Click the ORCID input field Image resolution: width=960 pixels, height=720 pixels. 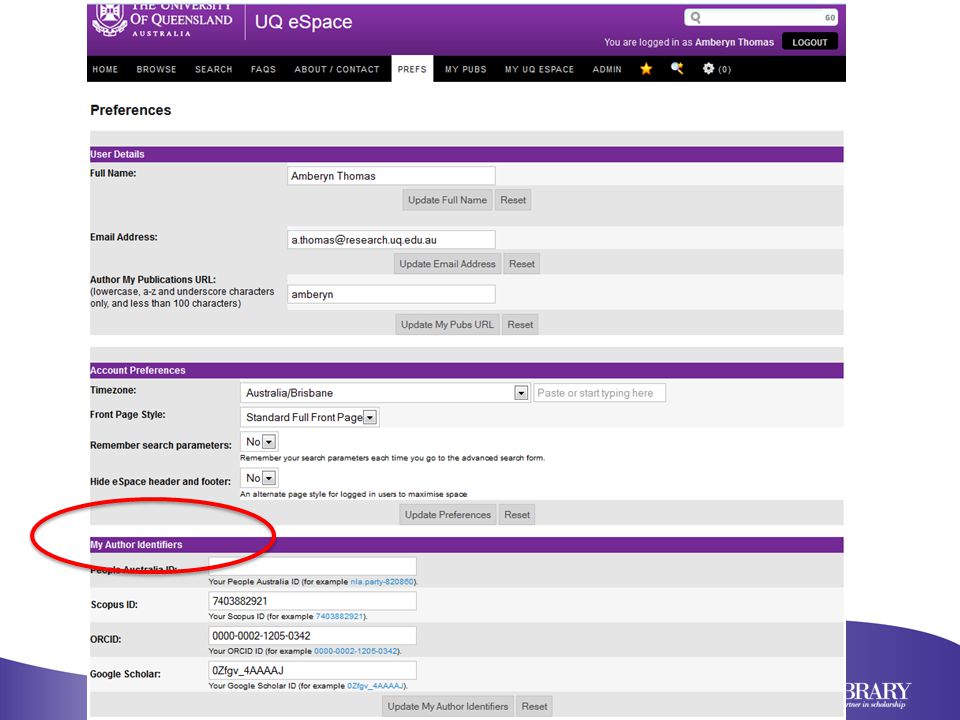312,636
